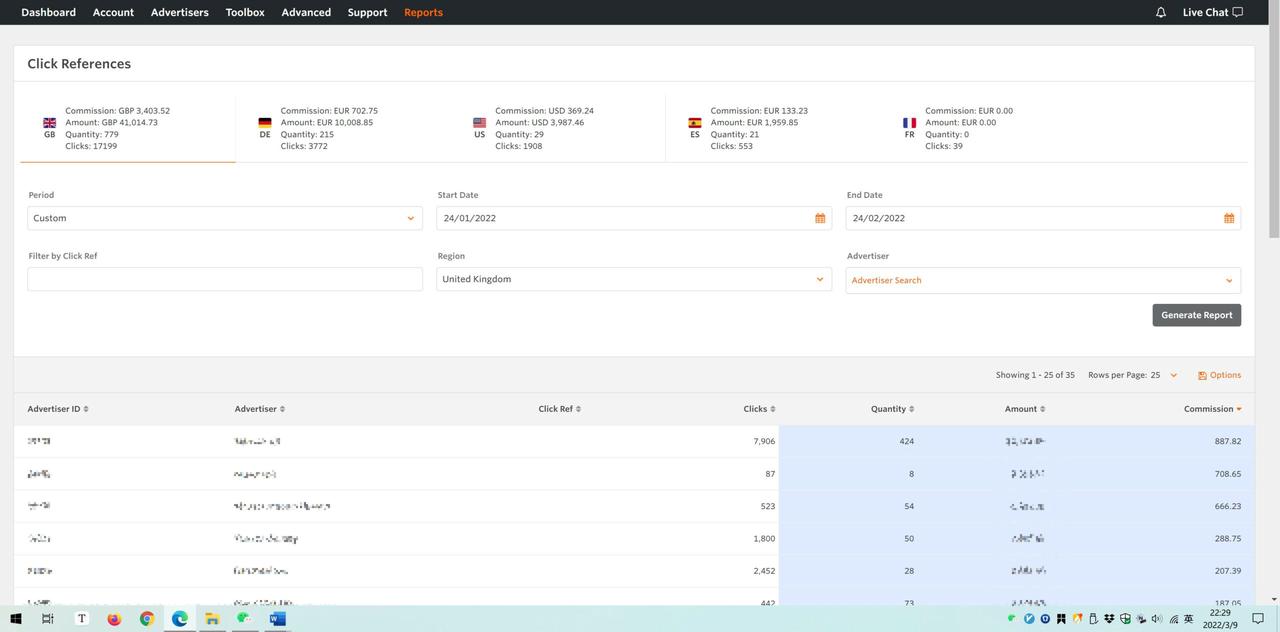Click the 1,800 clicks cell
The height and width of the screenshot is (632, 1280).
(764, 539)
